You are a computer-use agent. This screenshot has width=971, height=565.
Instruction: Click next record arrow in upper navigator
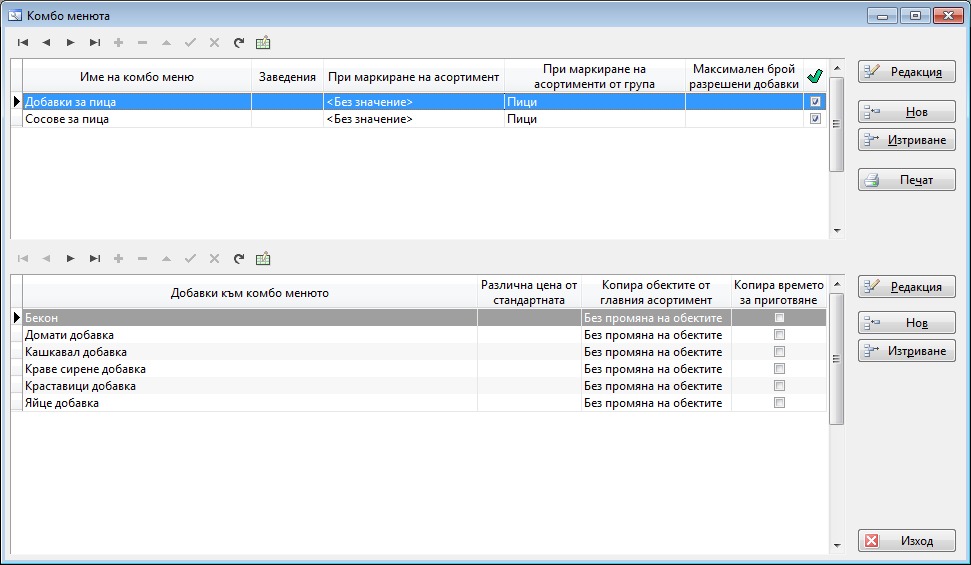[x=70, y=43]
